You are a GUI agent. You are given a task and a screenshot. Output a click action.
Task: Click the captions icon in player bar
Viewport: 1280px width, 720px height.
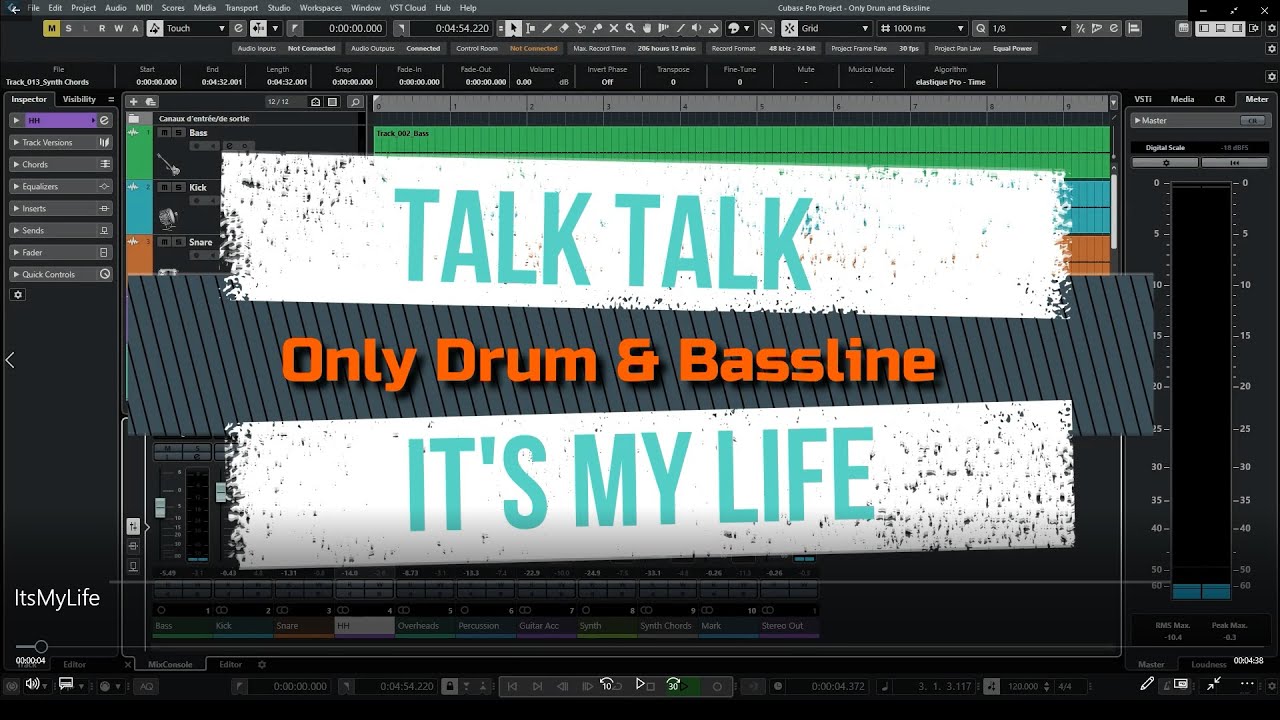[x=66, y=684]
